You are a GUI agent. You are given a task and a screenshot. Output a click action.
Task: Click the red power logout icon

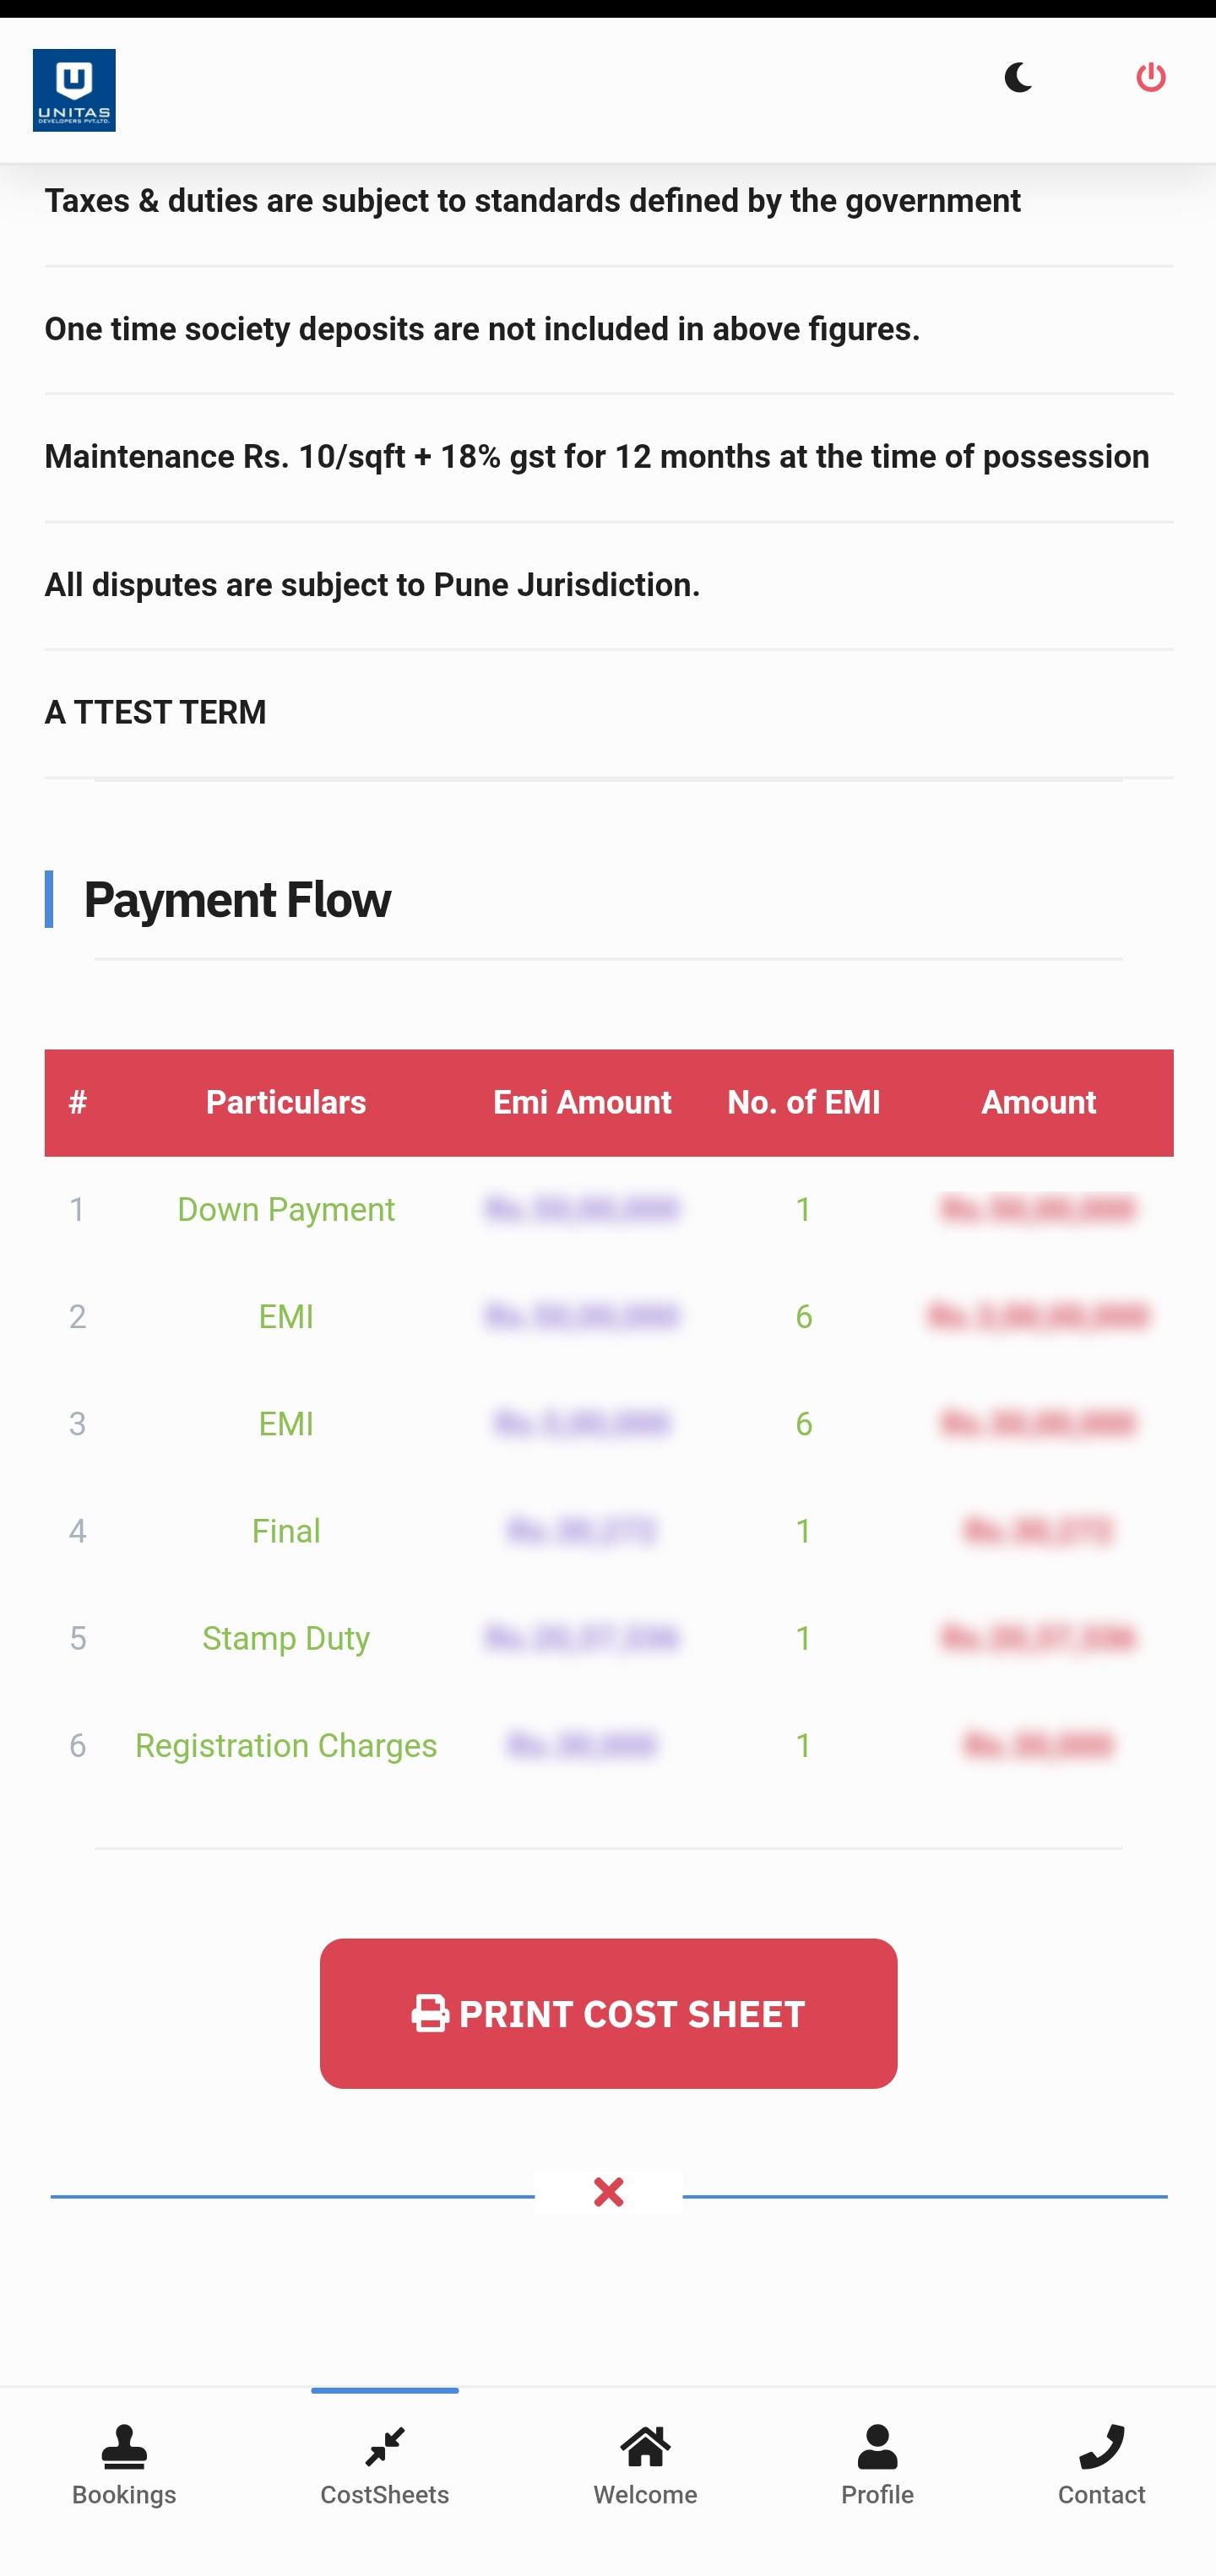click(1150, 78)
